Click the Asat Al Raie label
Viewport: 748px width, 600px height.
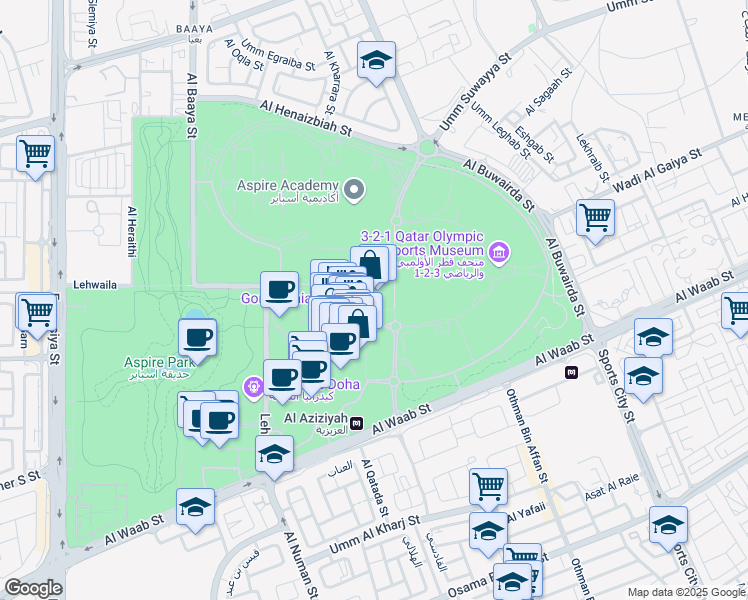[x=612, y=487]
